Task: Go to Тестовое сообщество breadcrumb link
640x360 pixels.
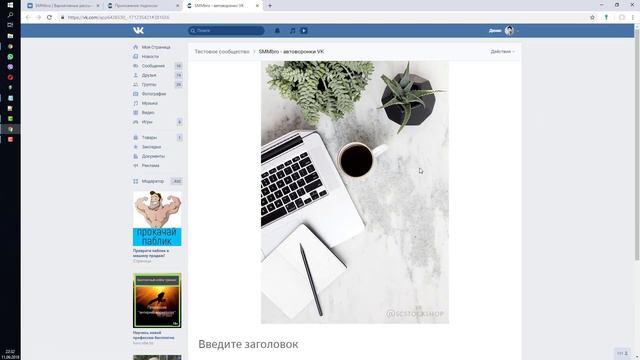Action: pos(222,52)
